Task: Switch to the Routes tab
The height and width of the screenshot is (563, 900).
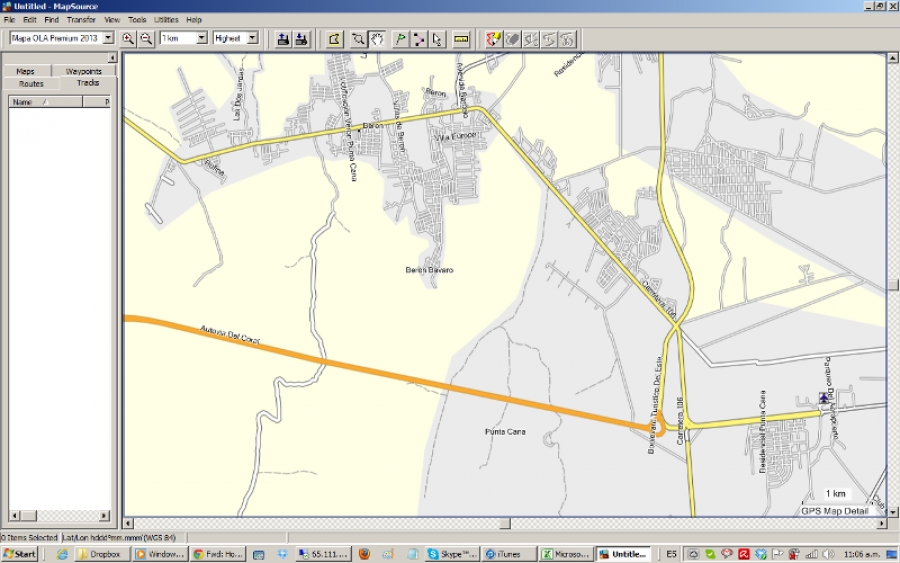Action: click(31, 83)
